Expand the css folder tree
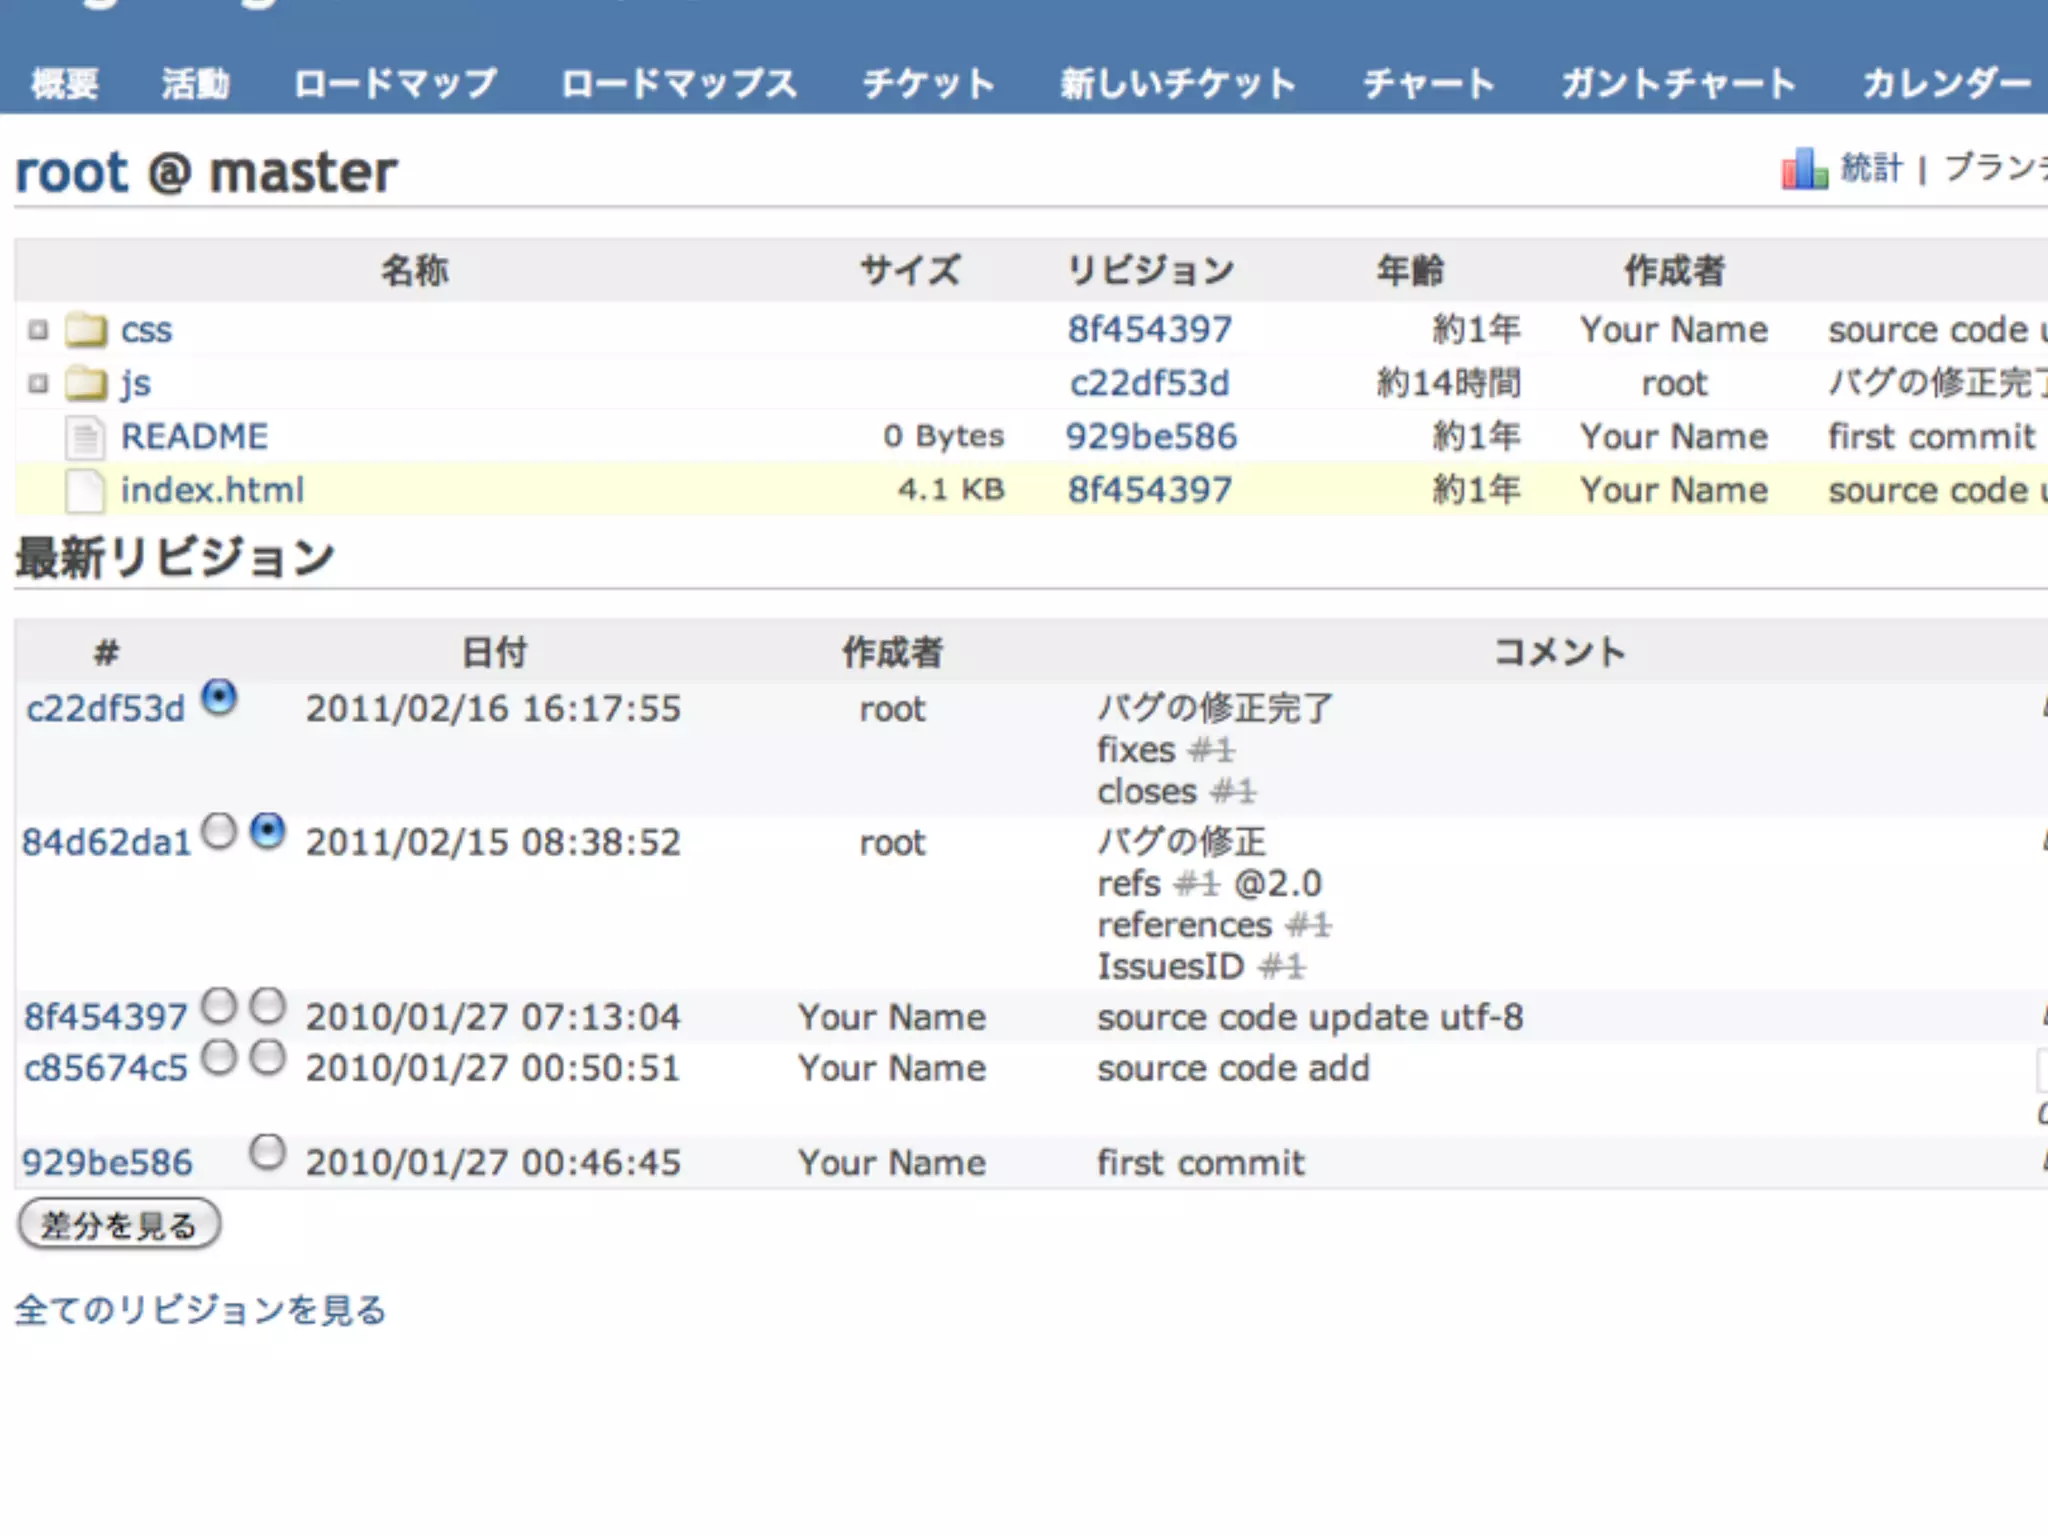 coord(38,329)
